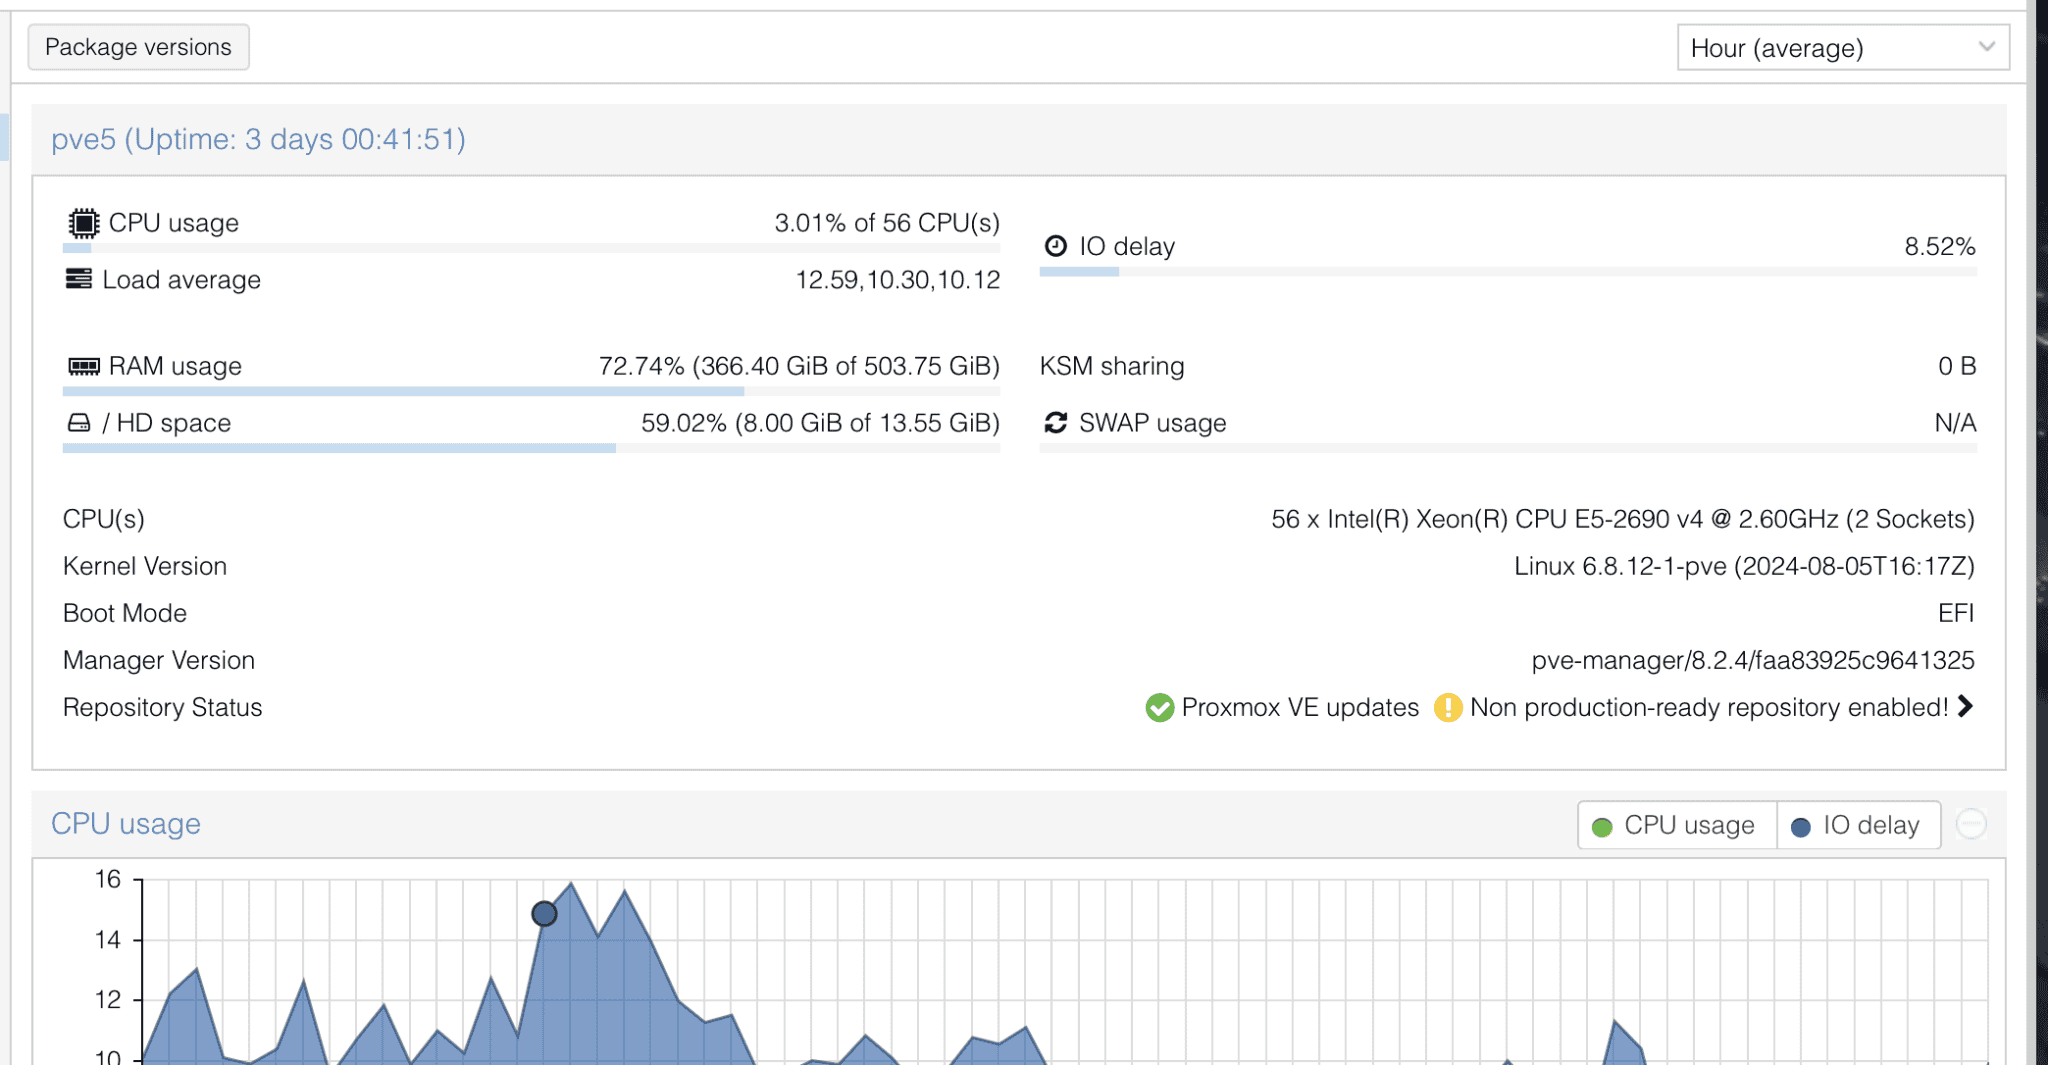
Task: Click the HD space disk icon
Action: click(x=79, y=422)
